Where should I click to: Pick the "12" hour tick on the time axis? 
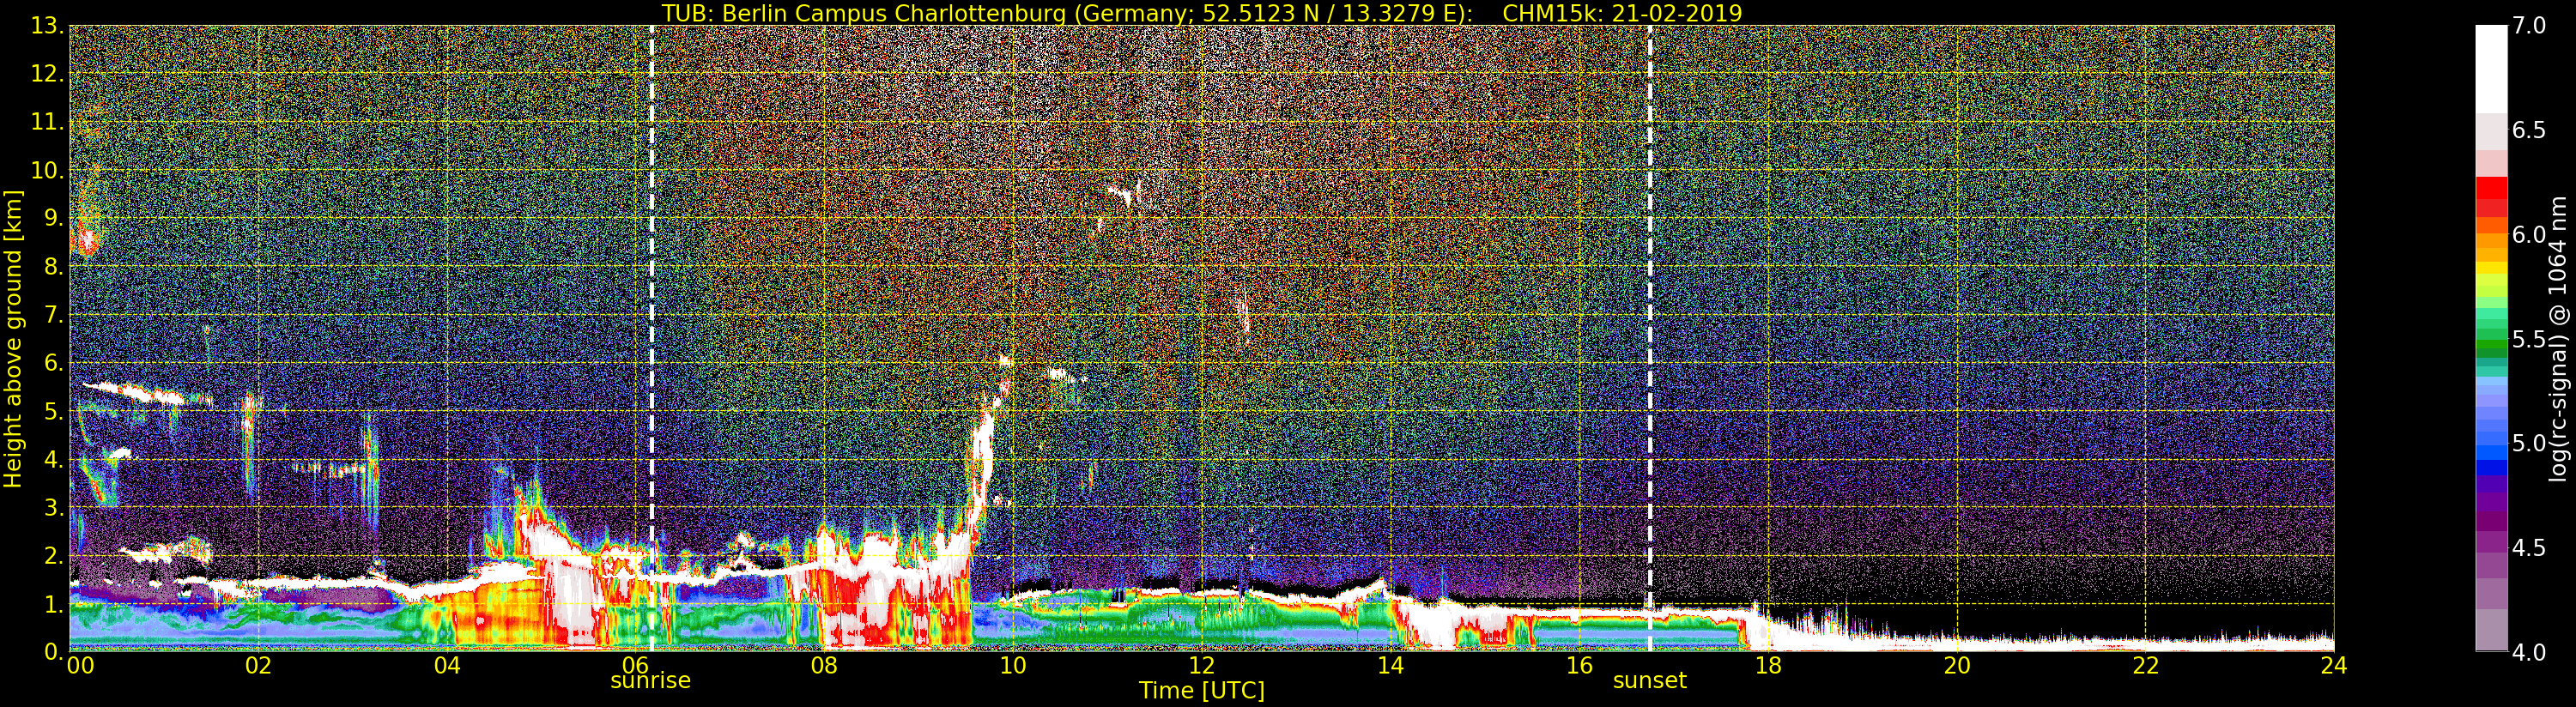[x=1202, y=665]
